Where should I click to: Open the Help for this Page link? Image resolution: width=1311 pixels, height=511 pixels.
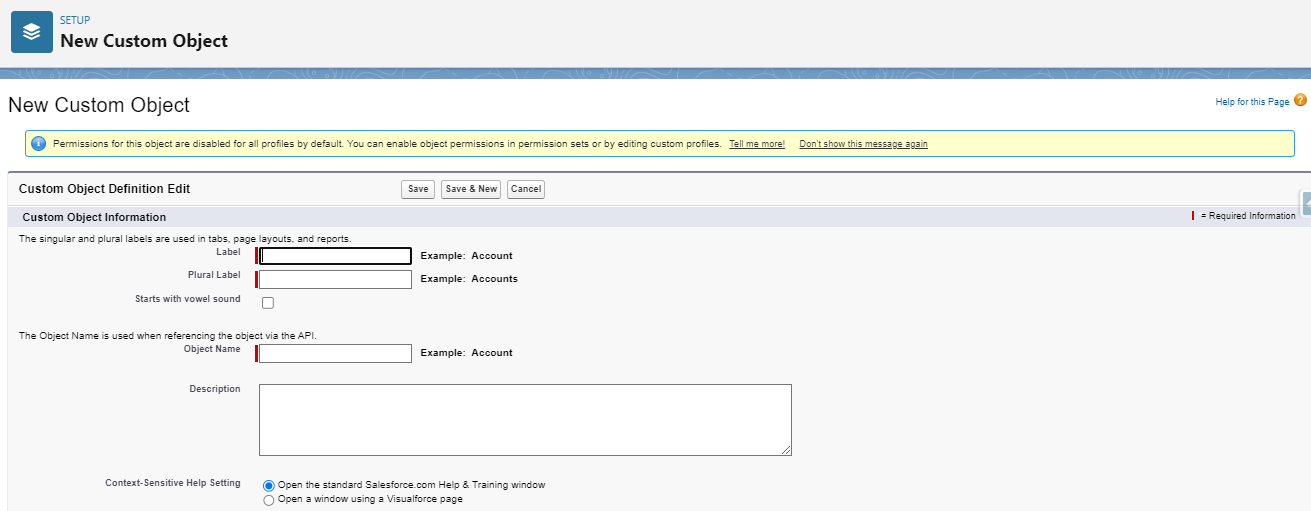[1252, 102]
